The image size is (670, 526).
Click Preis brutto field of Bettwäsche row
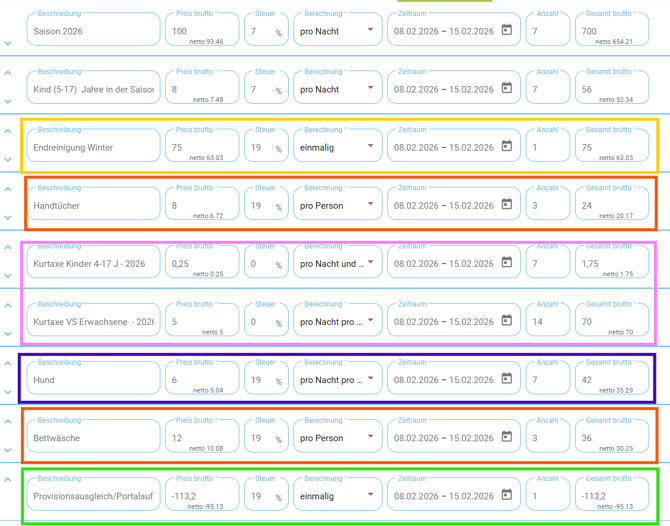[x=200, y=437]
